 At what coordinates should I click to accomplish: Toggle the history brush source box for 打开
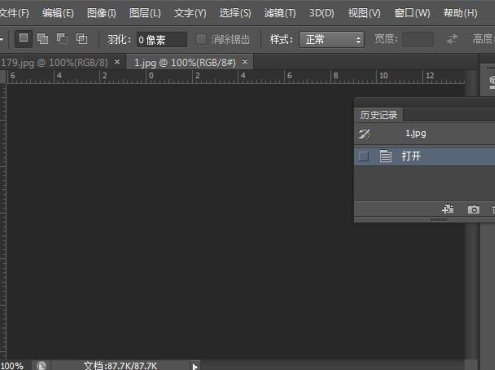(364, 156)
